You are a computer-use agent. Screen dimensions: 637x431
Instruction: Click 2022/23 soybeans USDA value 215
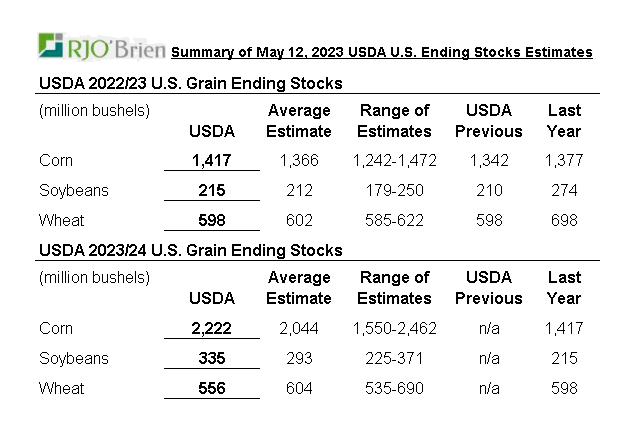point(211,190)
